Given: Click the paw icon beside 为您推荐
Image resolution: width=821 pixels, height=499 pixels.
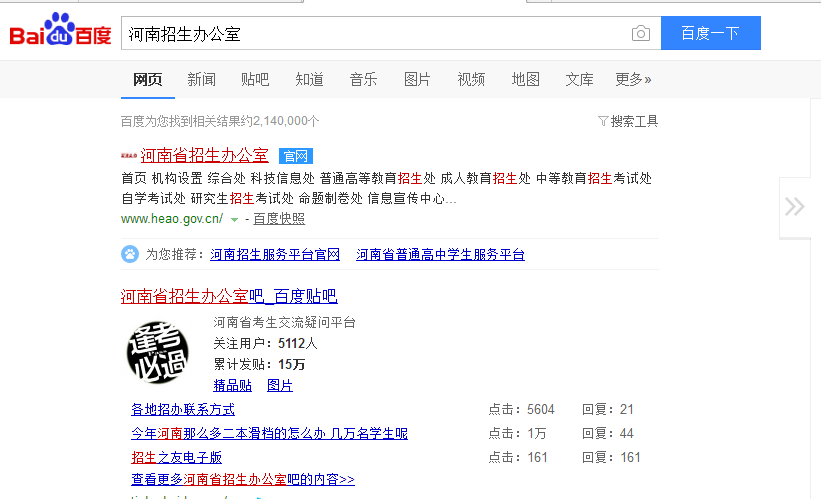Looking at the screenshot, I should pos(130,254).
